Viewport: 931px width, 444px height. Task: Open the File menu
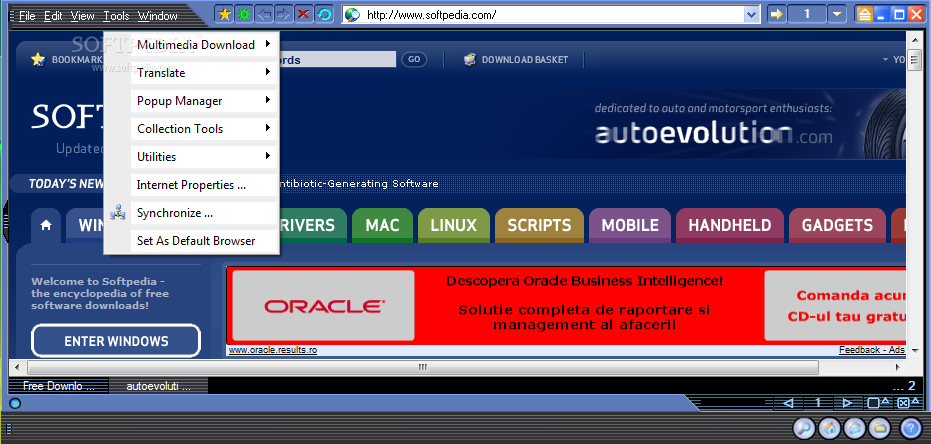[27, 16]
